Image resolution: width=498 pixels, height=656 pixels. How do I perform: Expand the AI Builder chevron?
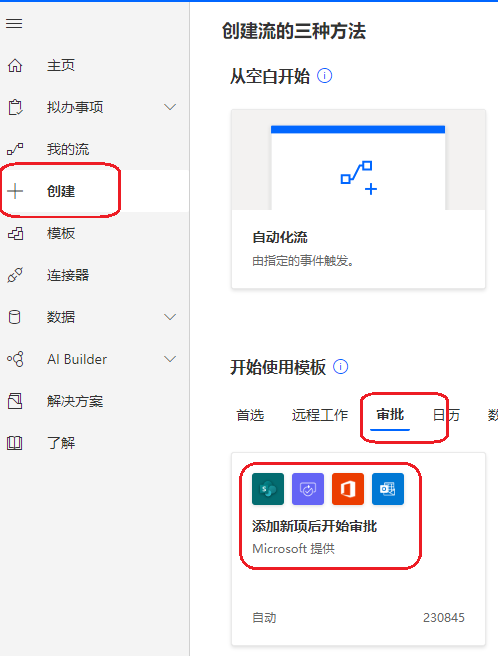point(169,359)
